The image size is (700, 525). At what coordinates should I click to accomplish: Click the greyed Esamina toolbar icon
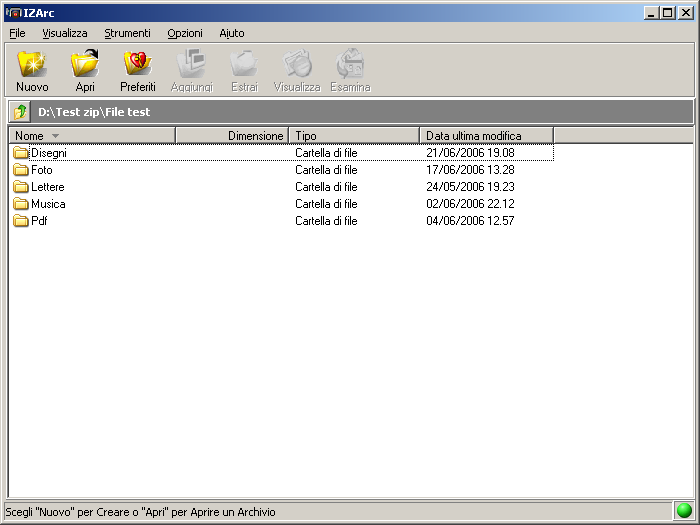[x=350, y=63]
